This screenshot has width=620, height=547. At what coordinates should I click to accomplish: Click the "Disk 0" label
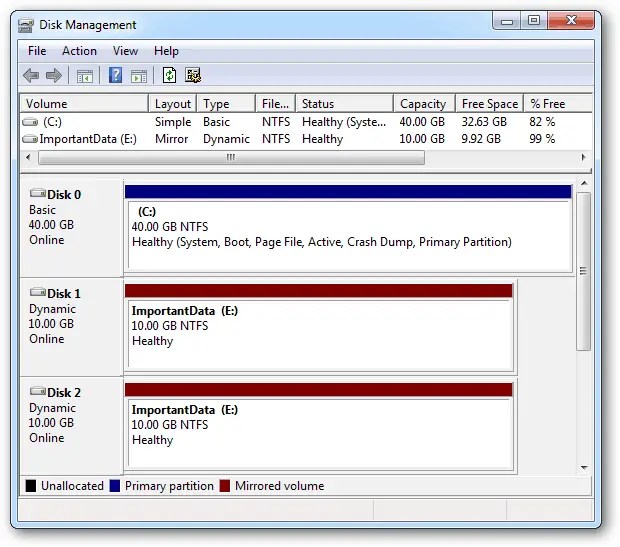[64, 195]
